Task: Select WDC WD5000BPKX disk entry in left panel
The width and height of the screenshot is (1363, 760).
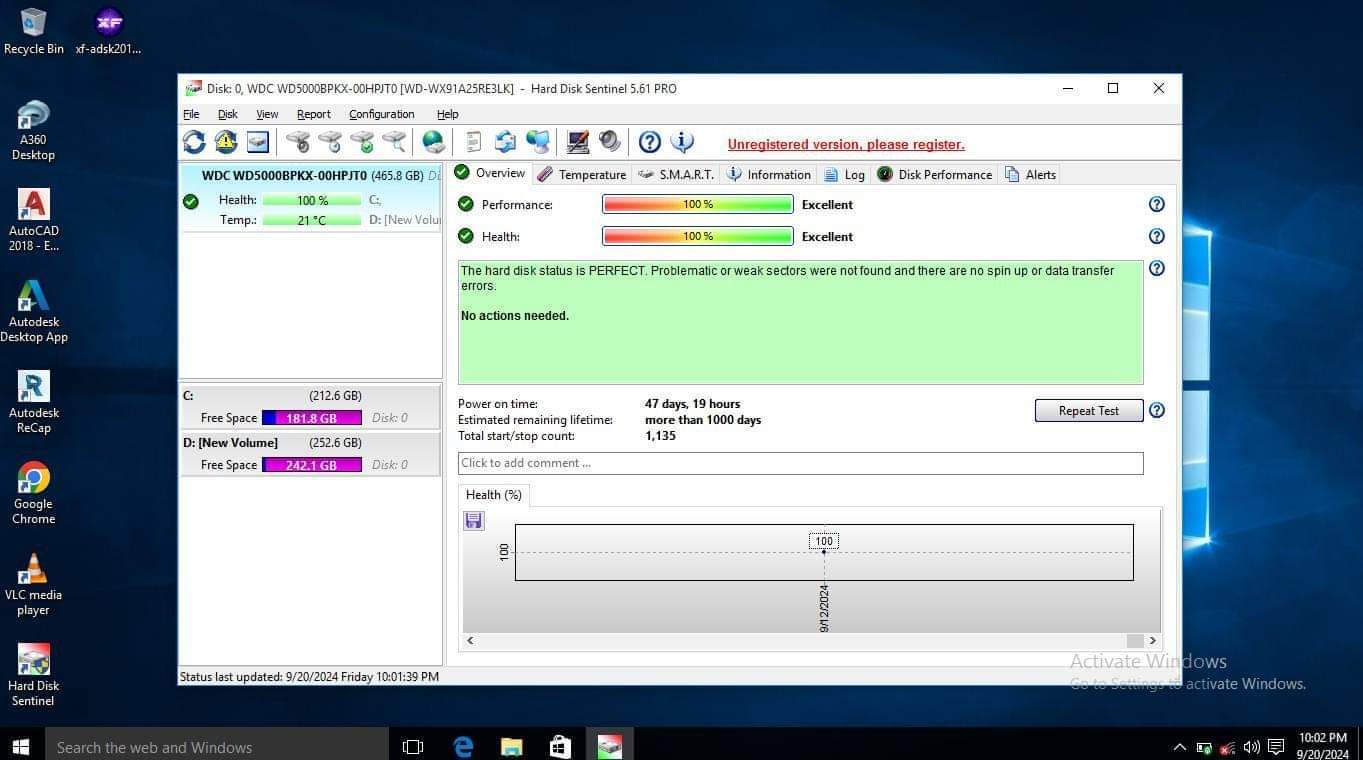Action: tap(310, 198)
